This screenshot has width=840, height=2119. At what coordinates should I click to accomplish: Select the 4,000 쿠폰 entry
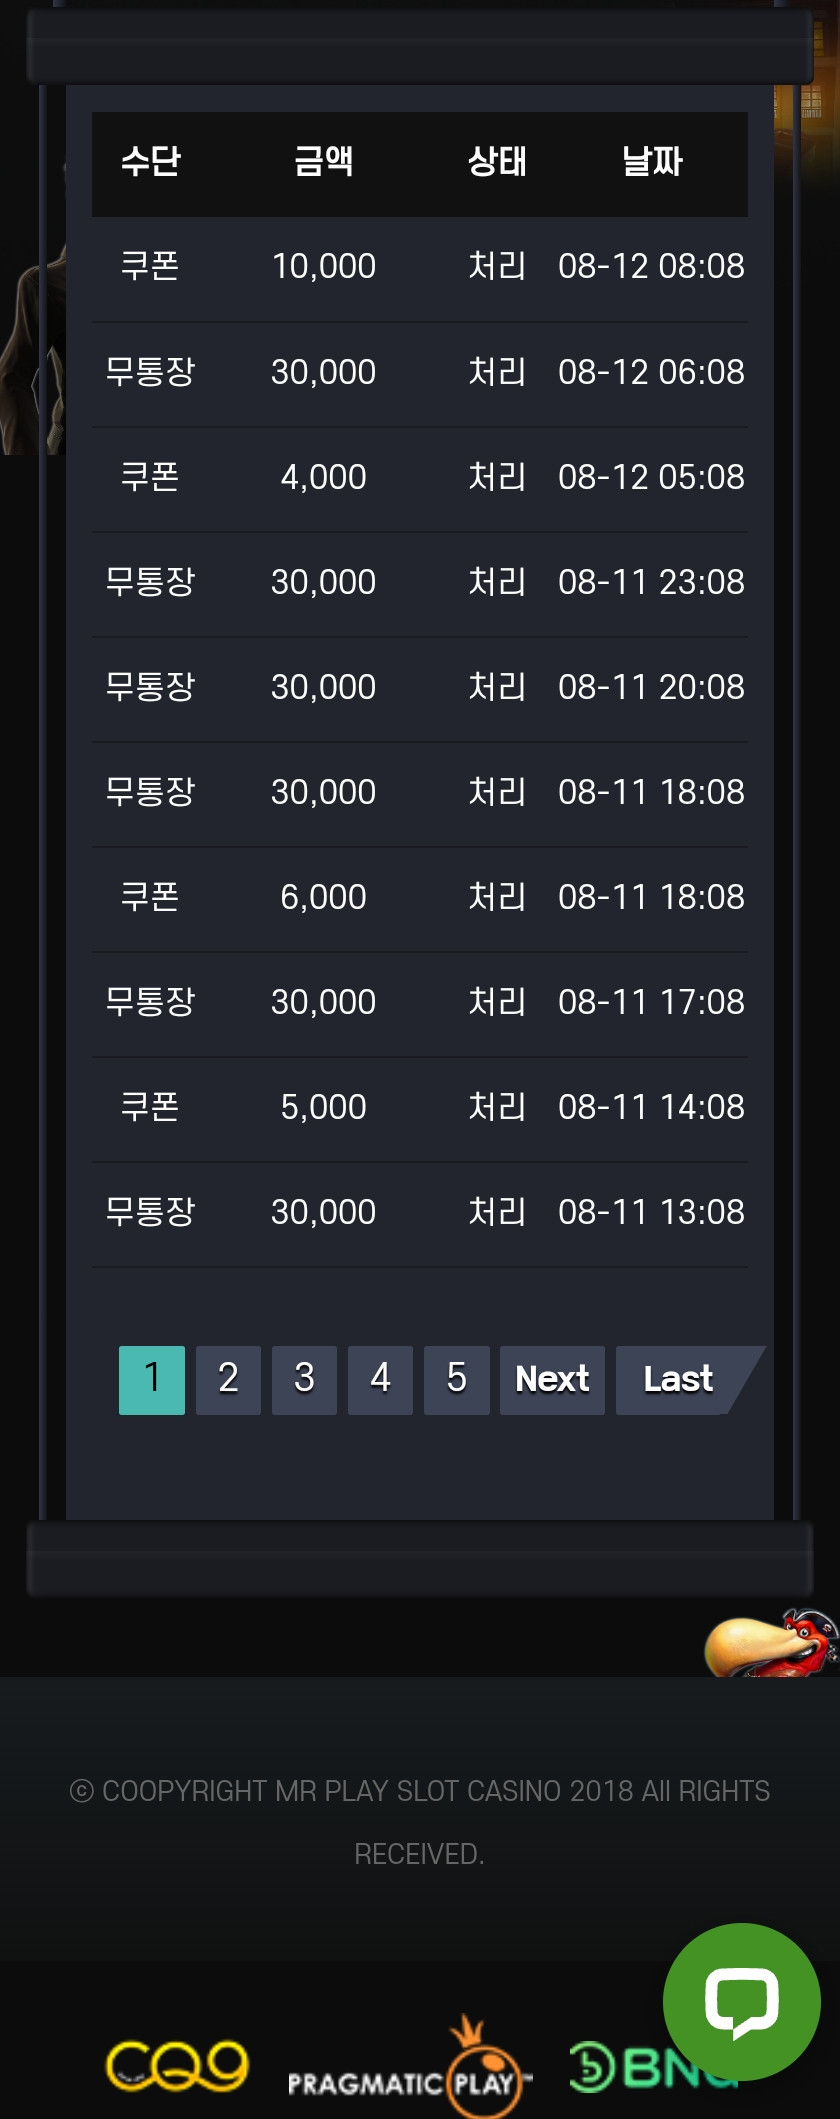tap(420, 477)
